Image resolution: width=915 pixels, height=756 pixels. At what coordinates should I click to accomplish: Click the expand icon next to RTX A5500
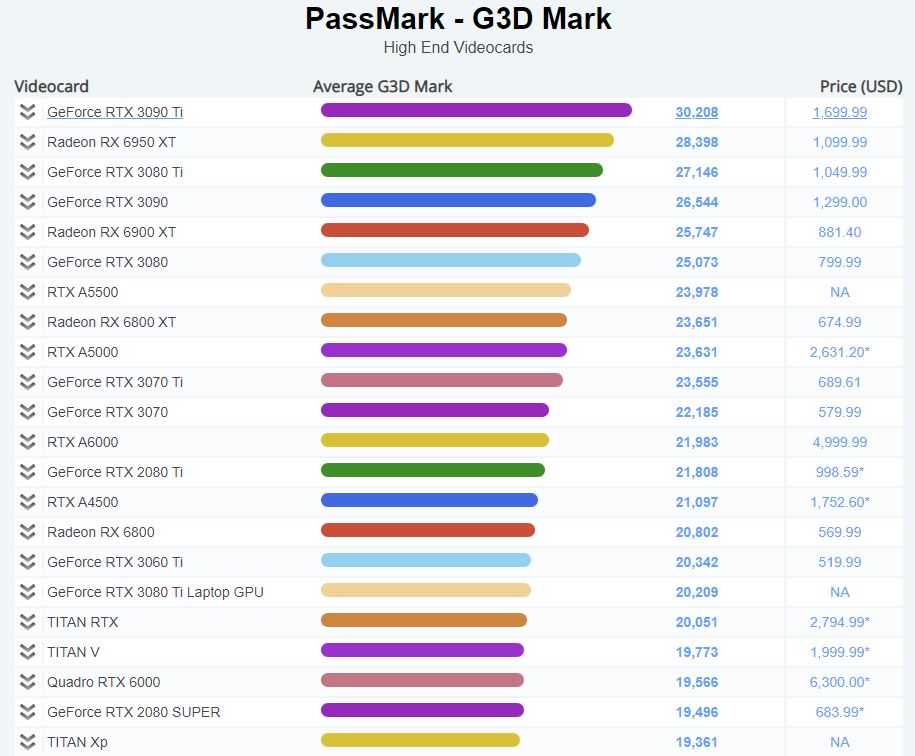coord(27,292)
